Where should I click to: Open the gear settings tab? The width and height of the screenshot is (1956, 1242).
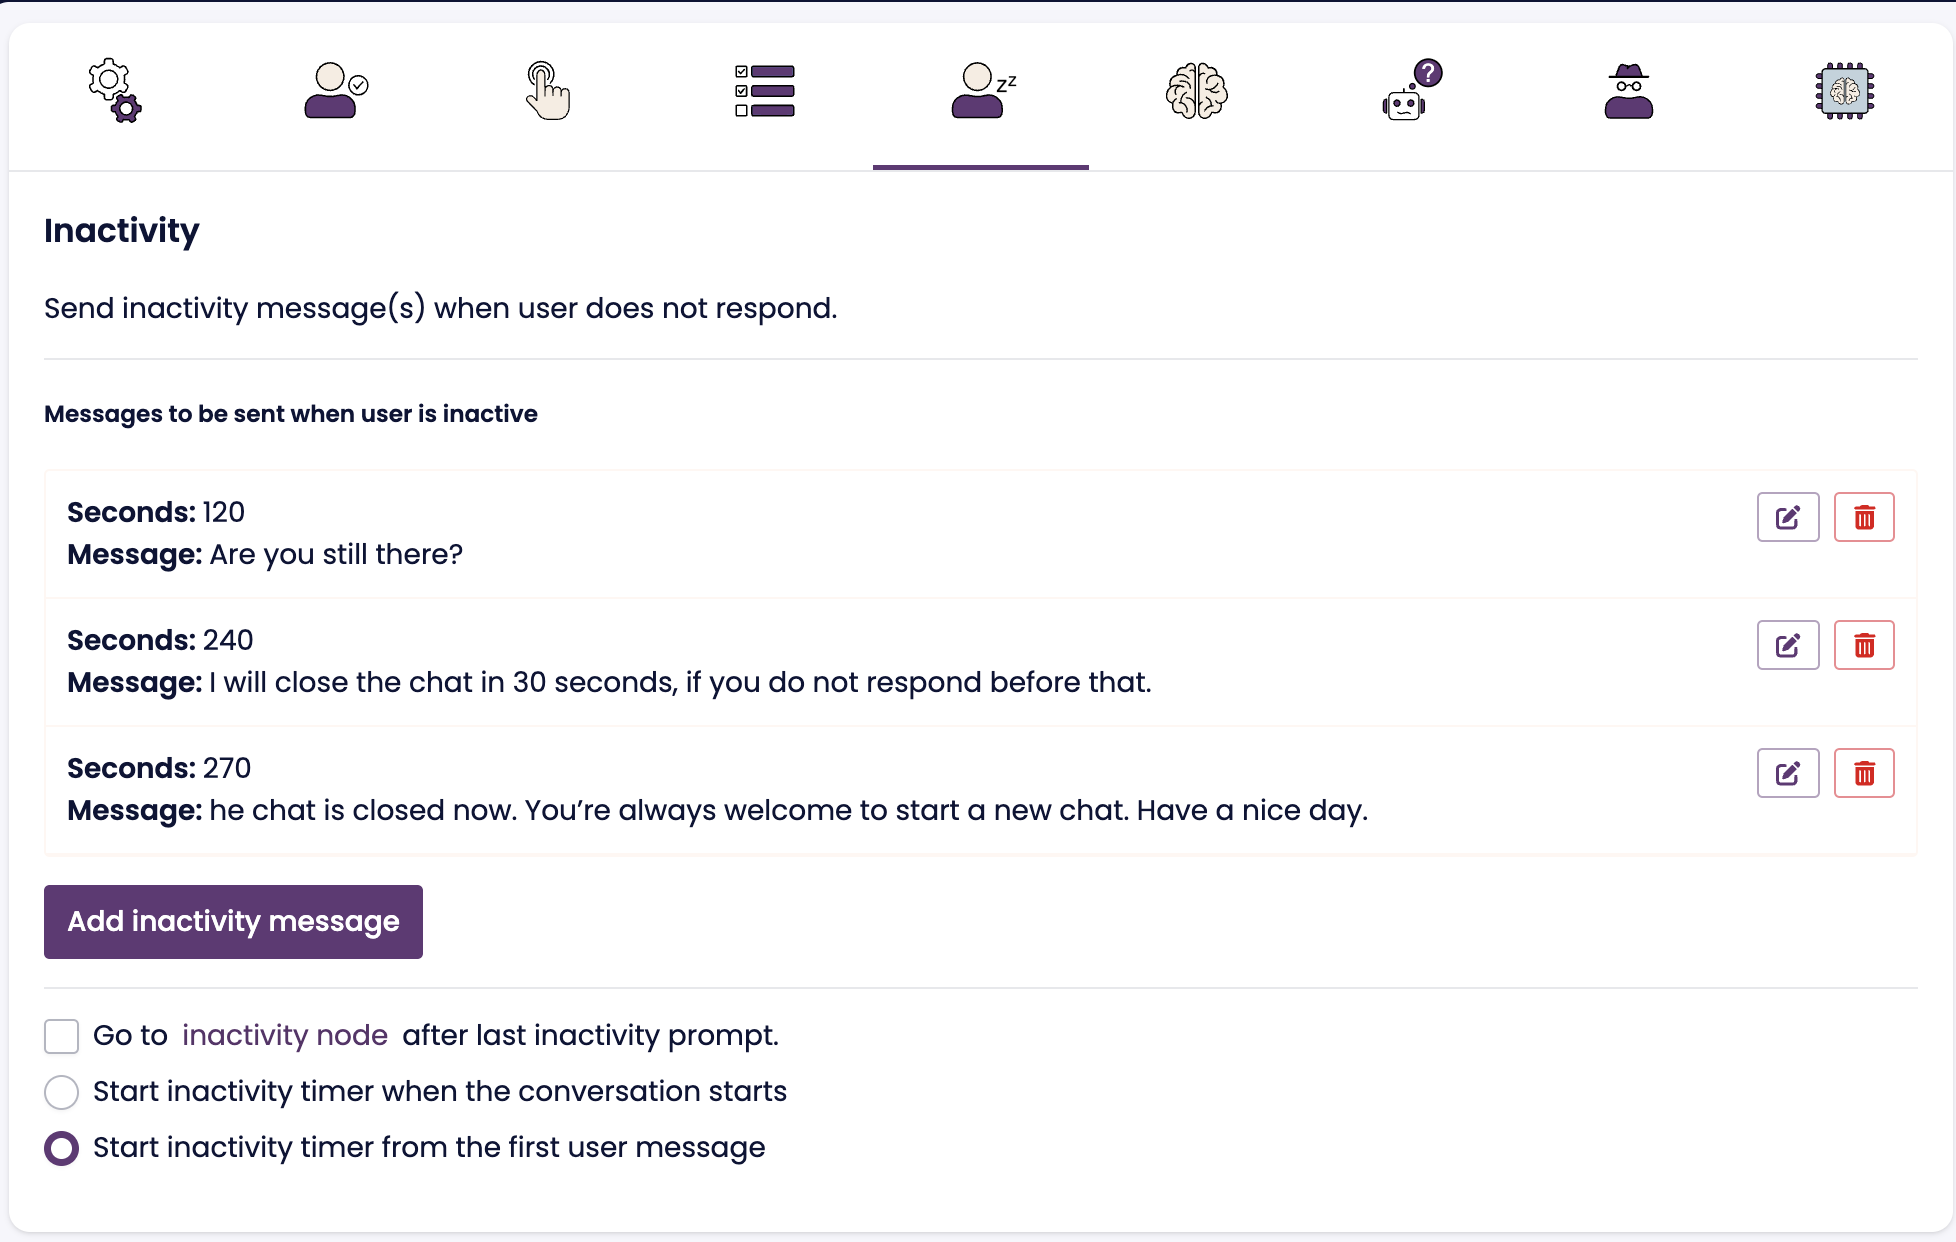(115, 91)
